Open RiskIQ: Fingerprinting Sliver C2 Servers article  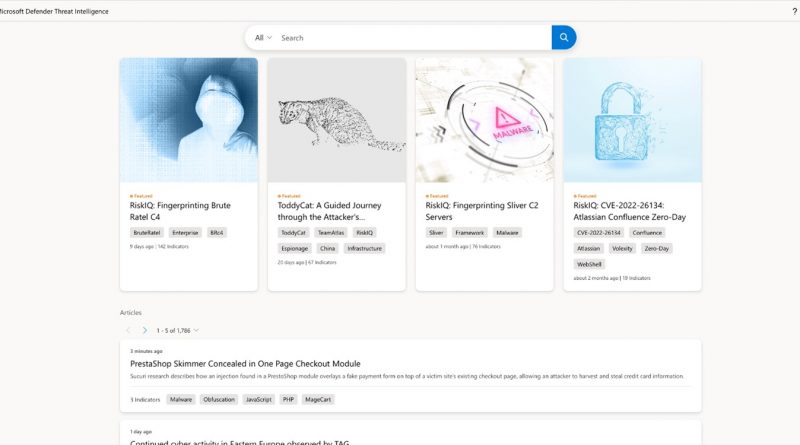click(x=482, y=211)
